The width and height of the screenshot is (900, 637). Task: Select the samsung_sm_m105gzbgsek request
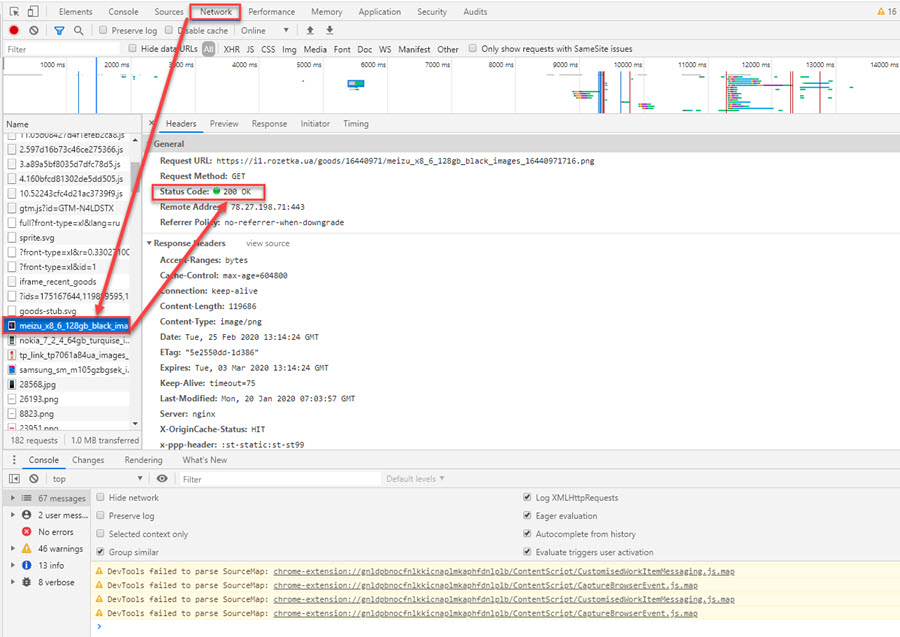click(x=68, y=370)
